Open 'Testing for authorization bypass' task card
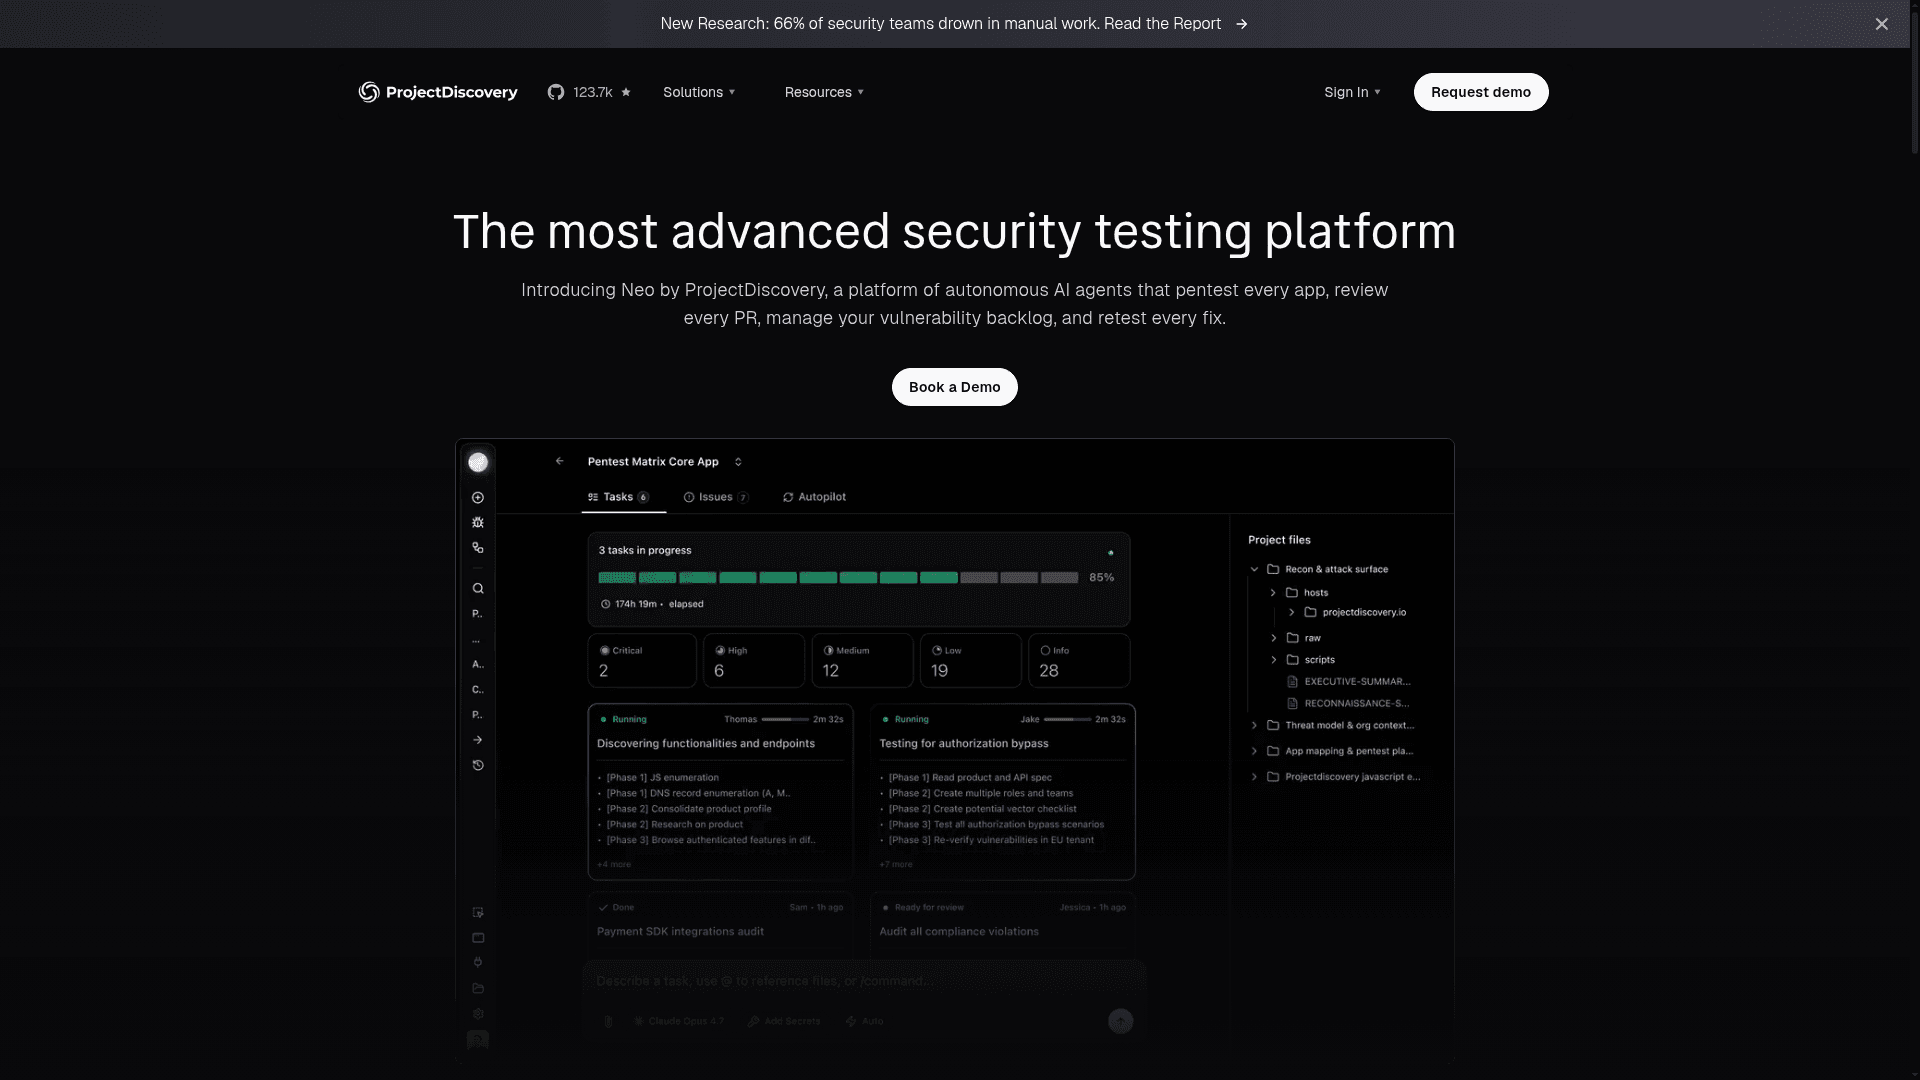Viewport: 1920px width, 1080px height. [x=1003, y=792]
